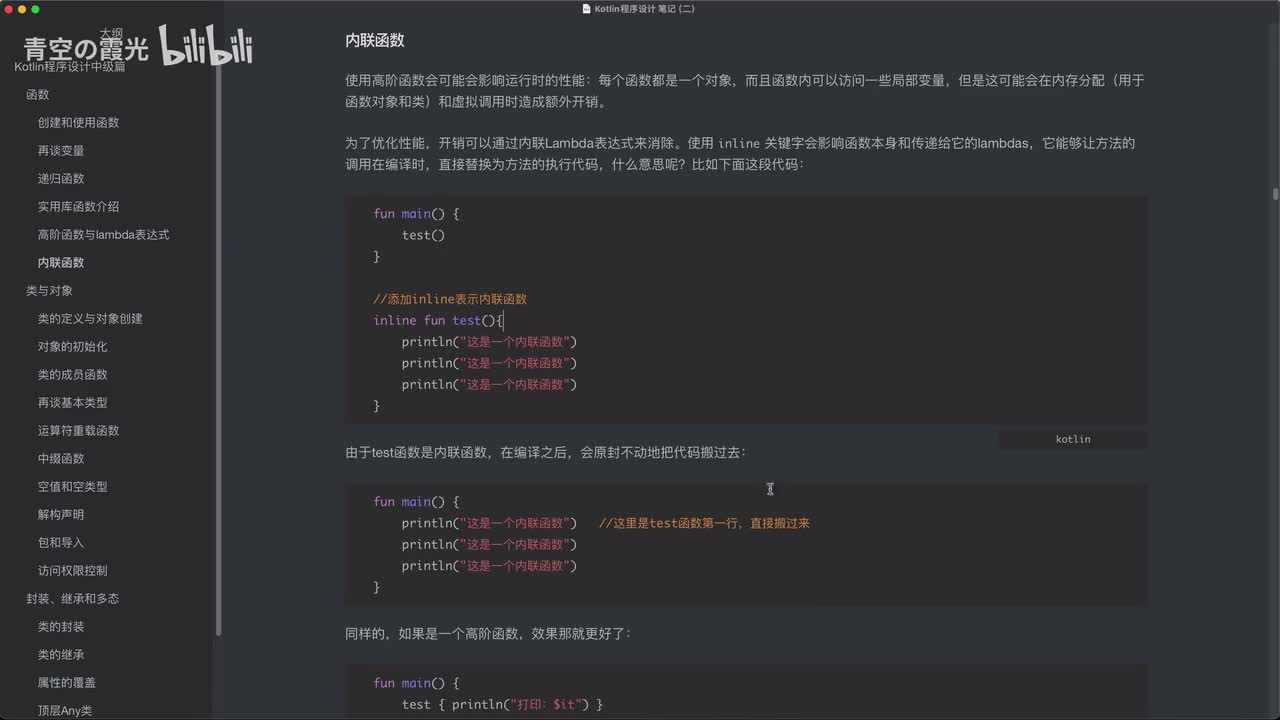Select 访问权限控制 in the outline
The image size is (1280, 720).
[72, 571]
